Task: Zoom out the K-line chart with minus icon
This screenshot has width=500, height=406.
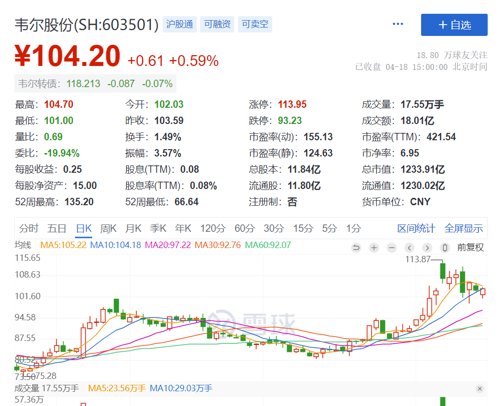Action: click(x=392, y=248)
